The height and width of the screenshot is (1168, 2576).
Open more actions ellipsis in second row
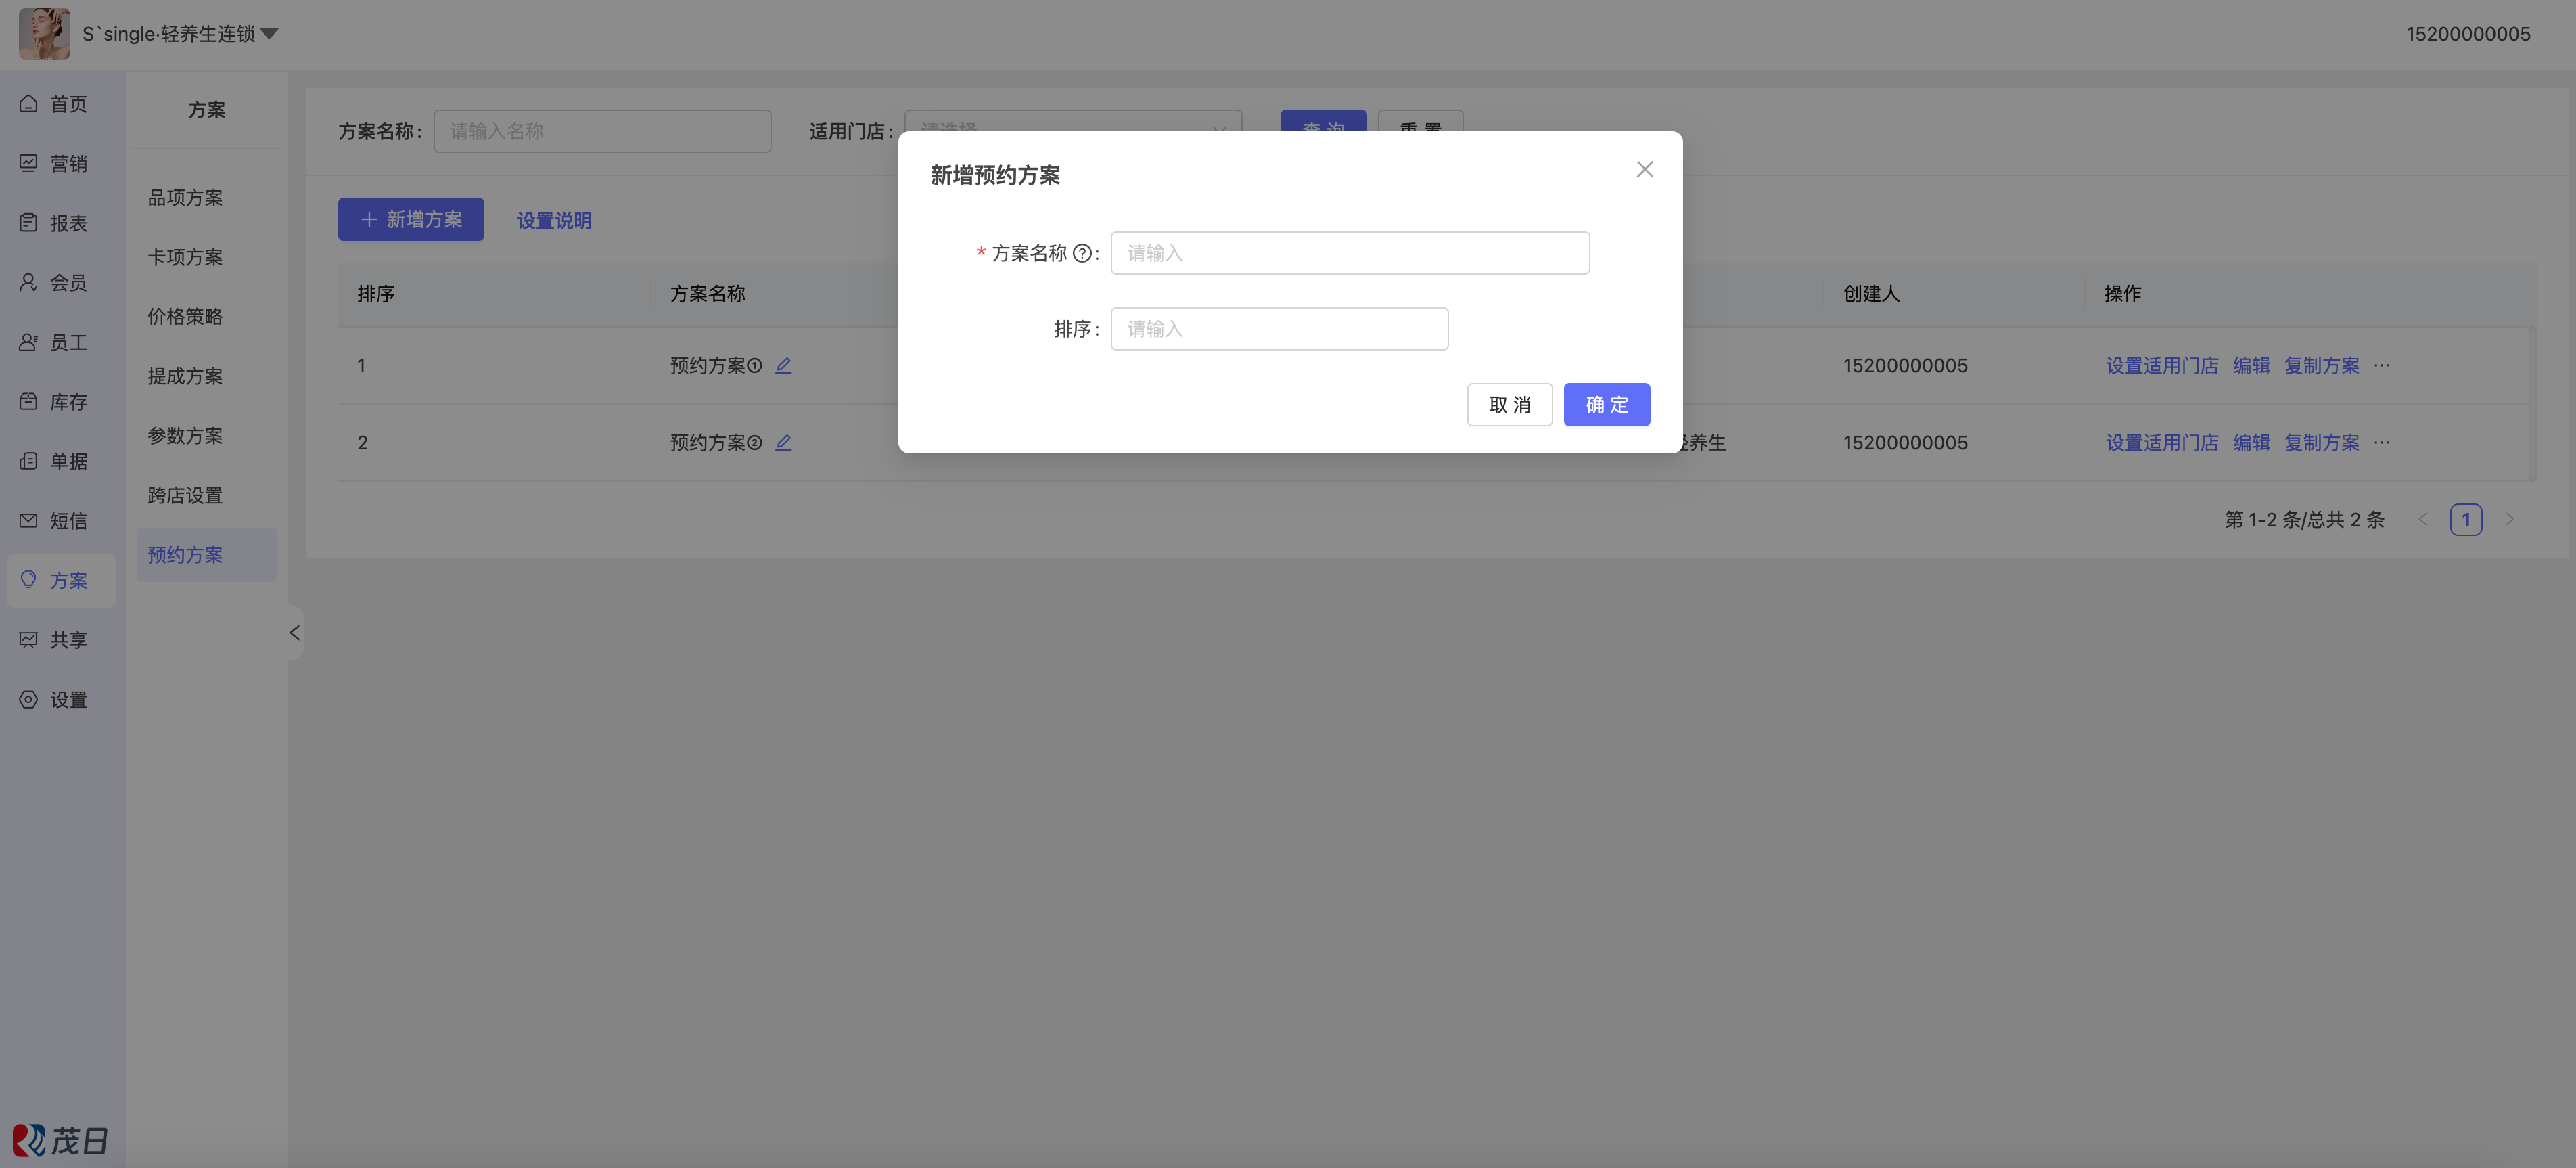pyautogui.click(x=2381, y=442)
